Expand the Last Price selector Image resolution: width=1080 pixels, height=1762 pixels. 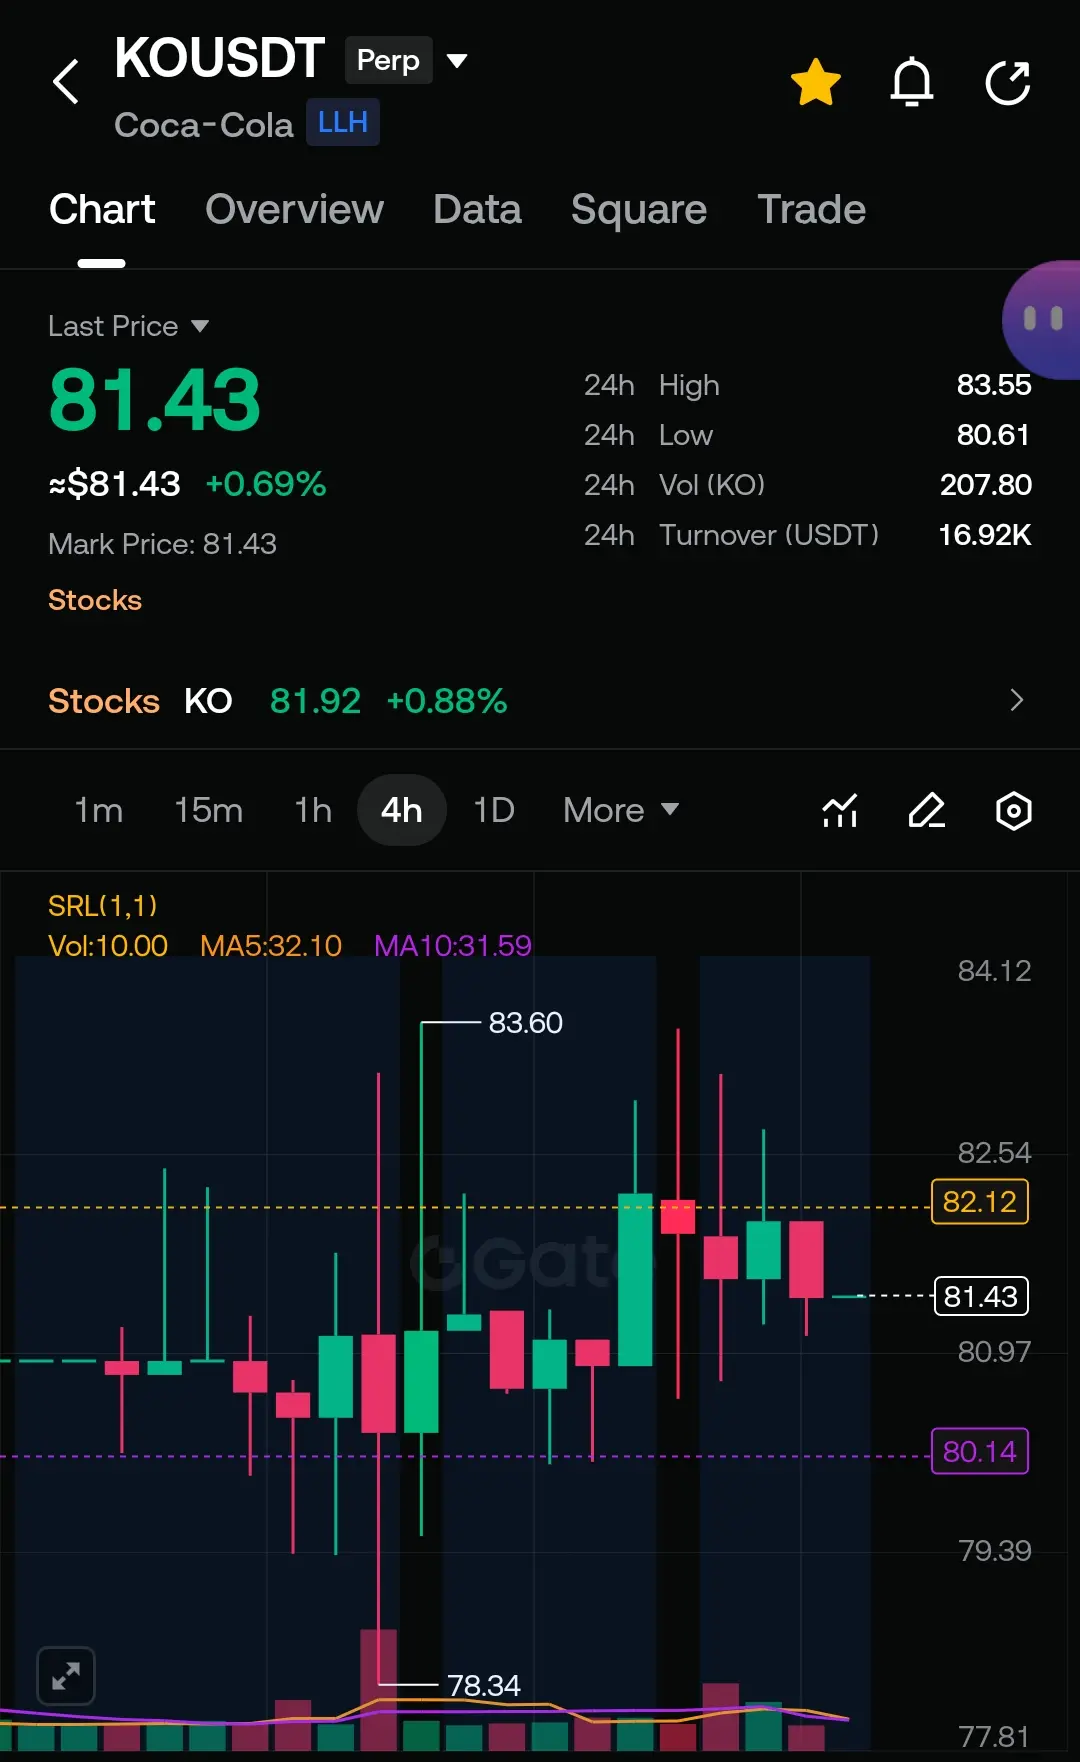coord(129,326)
